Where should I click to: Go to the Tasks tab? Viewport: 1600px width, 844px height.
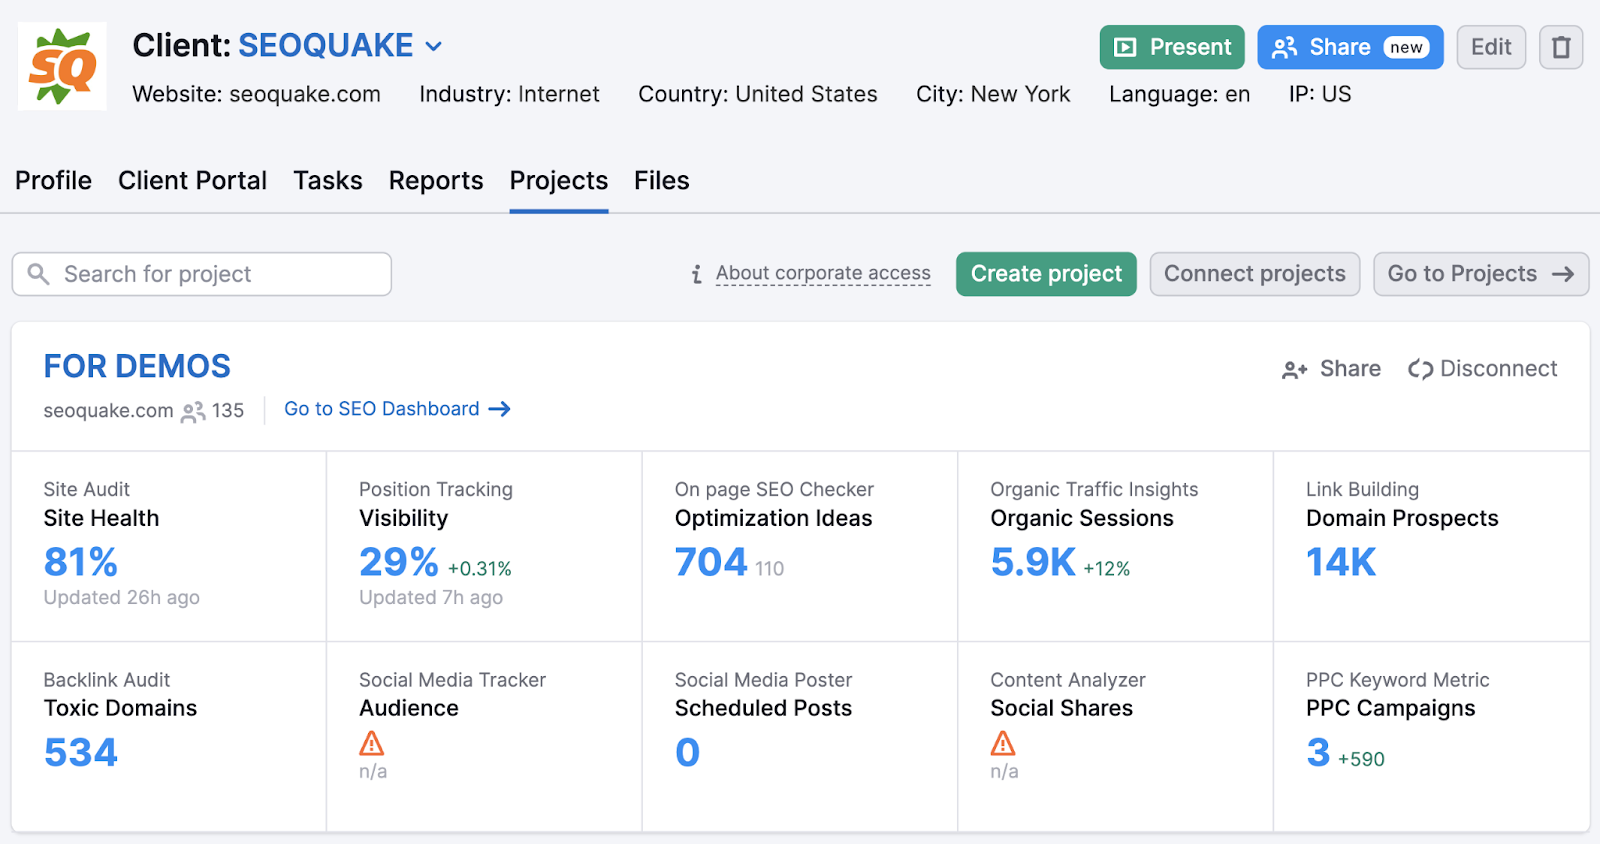327,180
